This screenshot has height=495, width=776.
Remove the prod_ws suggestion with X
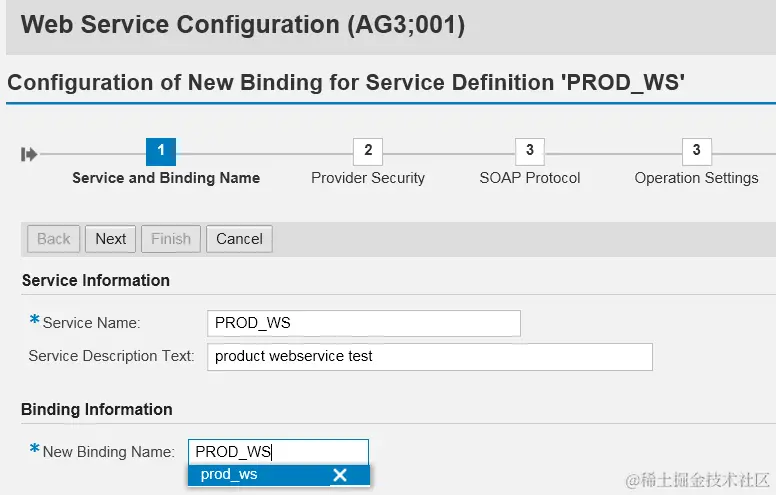(340, 475)
